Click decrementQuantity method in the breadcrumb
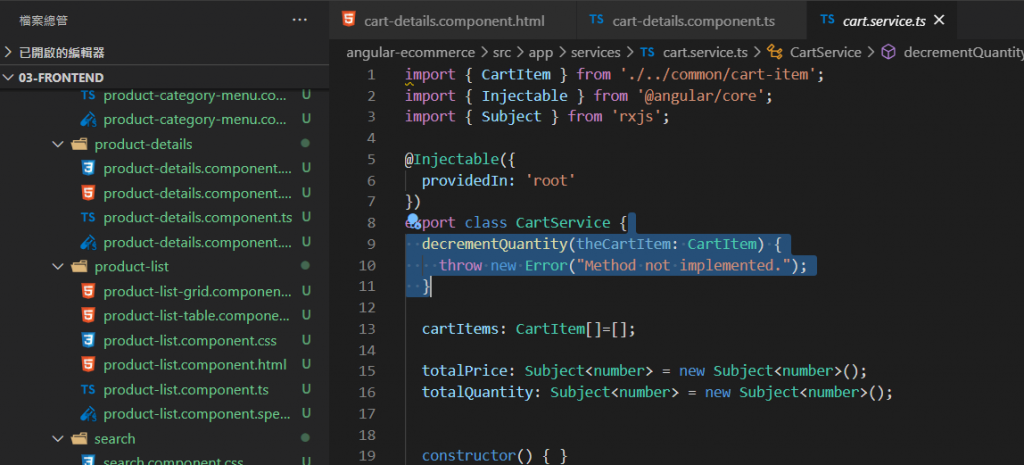Viewport: 1024px width, 465px height. pos(963,52)
